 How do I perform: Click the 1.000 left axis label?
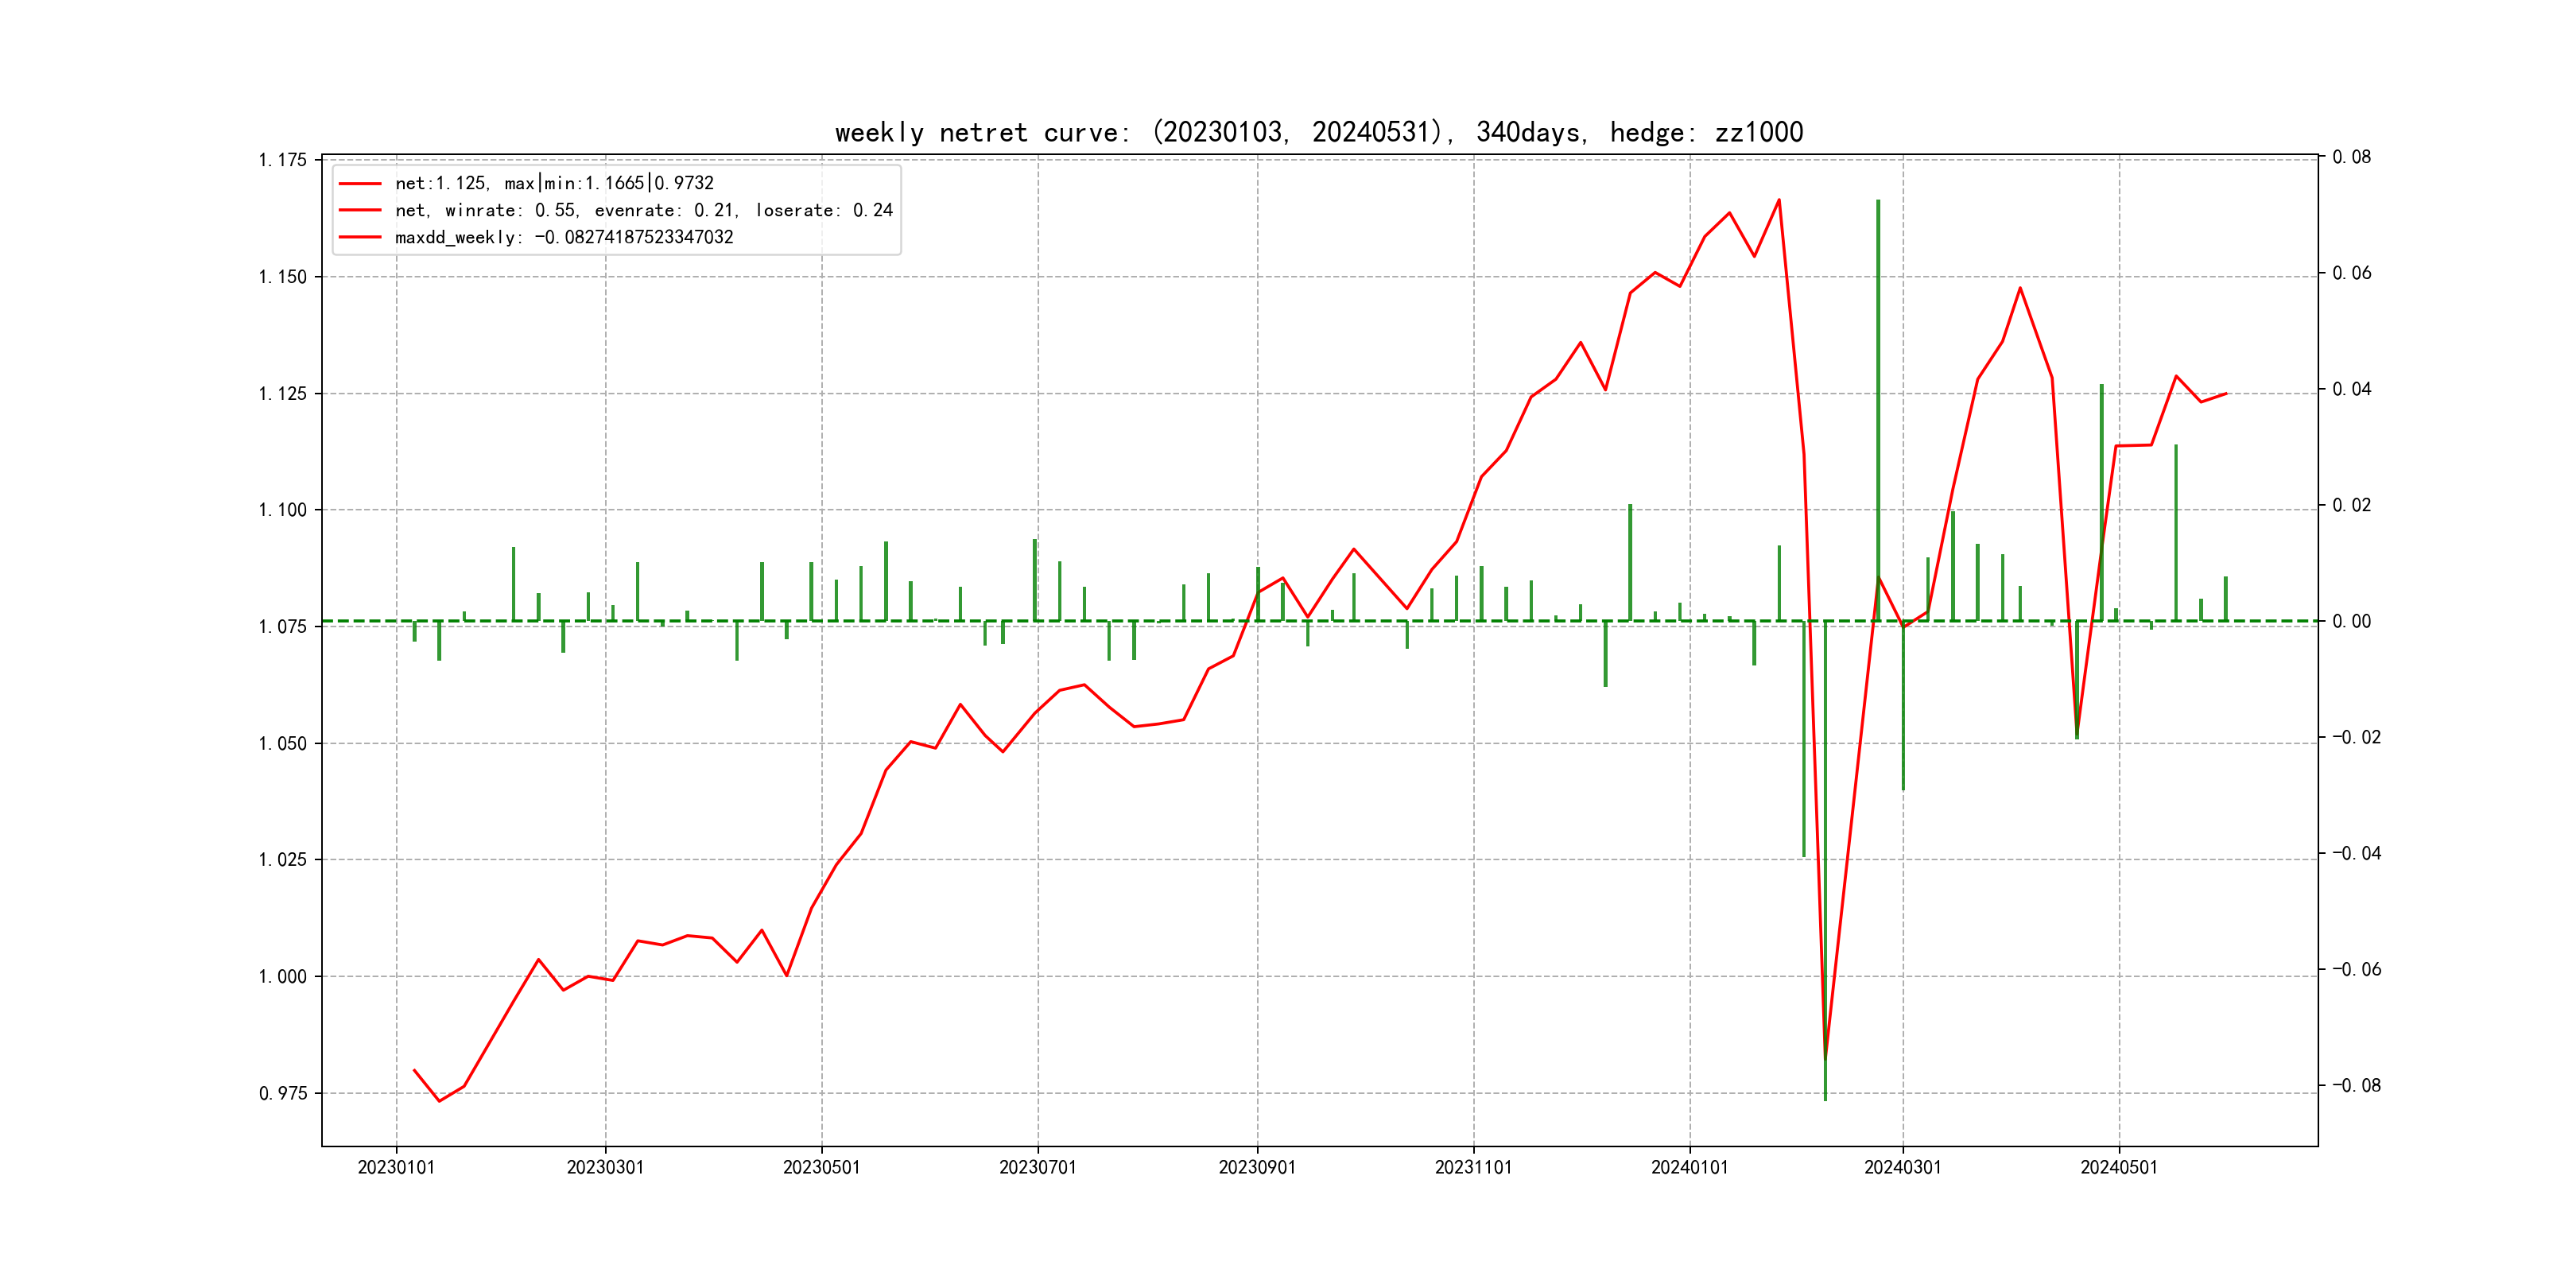[x=283, y=976]
